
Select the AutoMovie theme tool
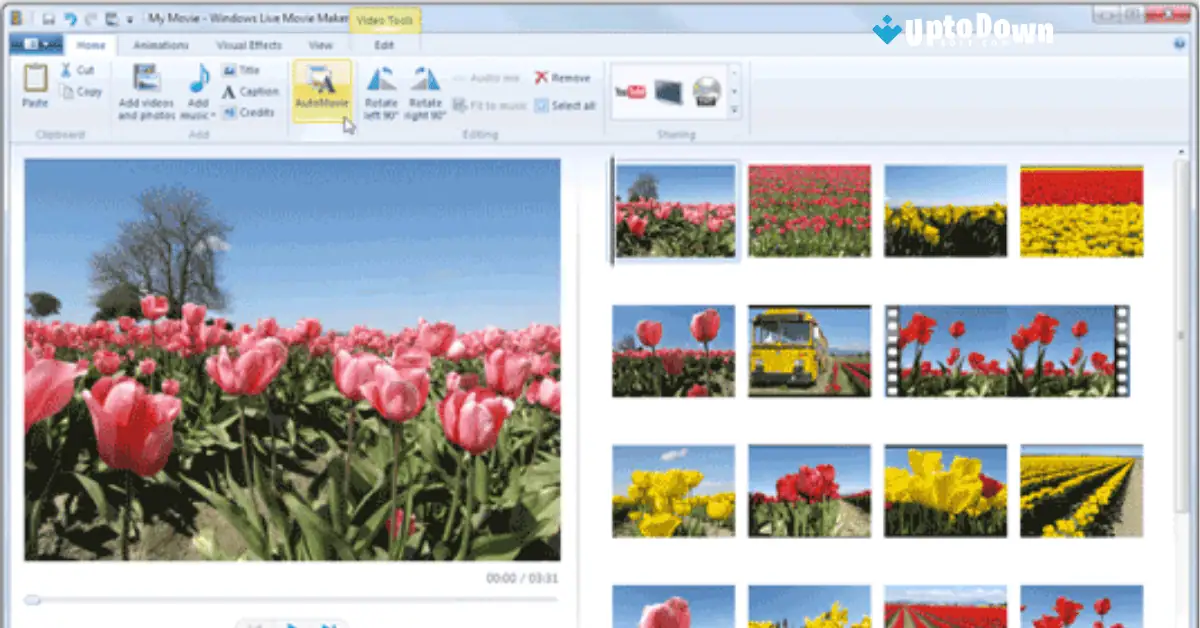coord(322,90)
